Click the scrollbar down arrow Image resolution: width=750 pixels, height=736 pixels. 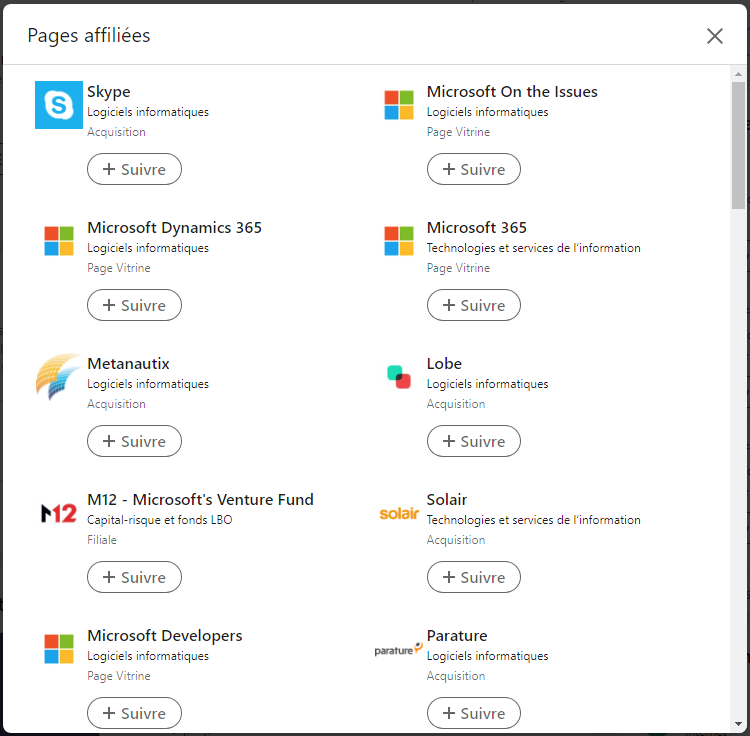coord(738,725)
